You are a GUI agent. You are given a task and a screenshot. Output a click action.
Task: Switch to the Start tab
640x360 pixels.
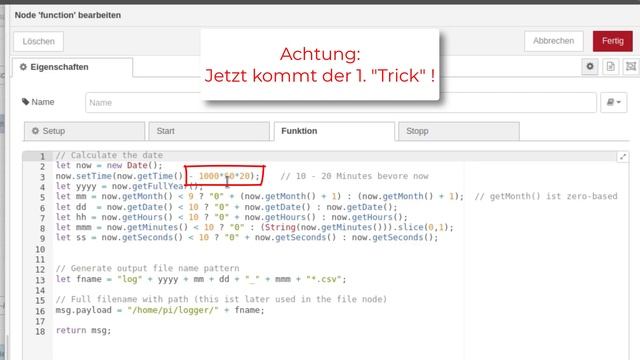coord(209,131)
